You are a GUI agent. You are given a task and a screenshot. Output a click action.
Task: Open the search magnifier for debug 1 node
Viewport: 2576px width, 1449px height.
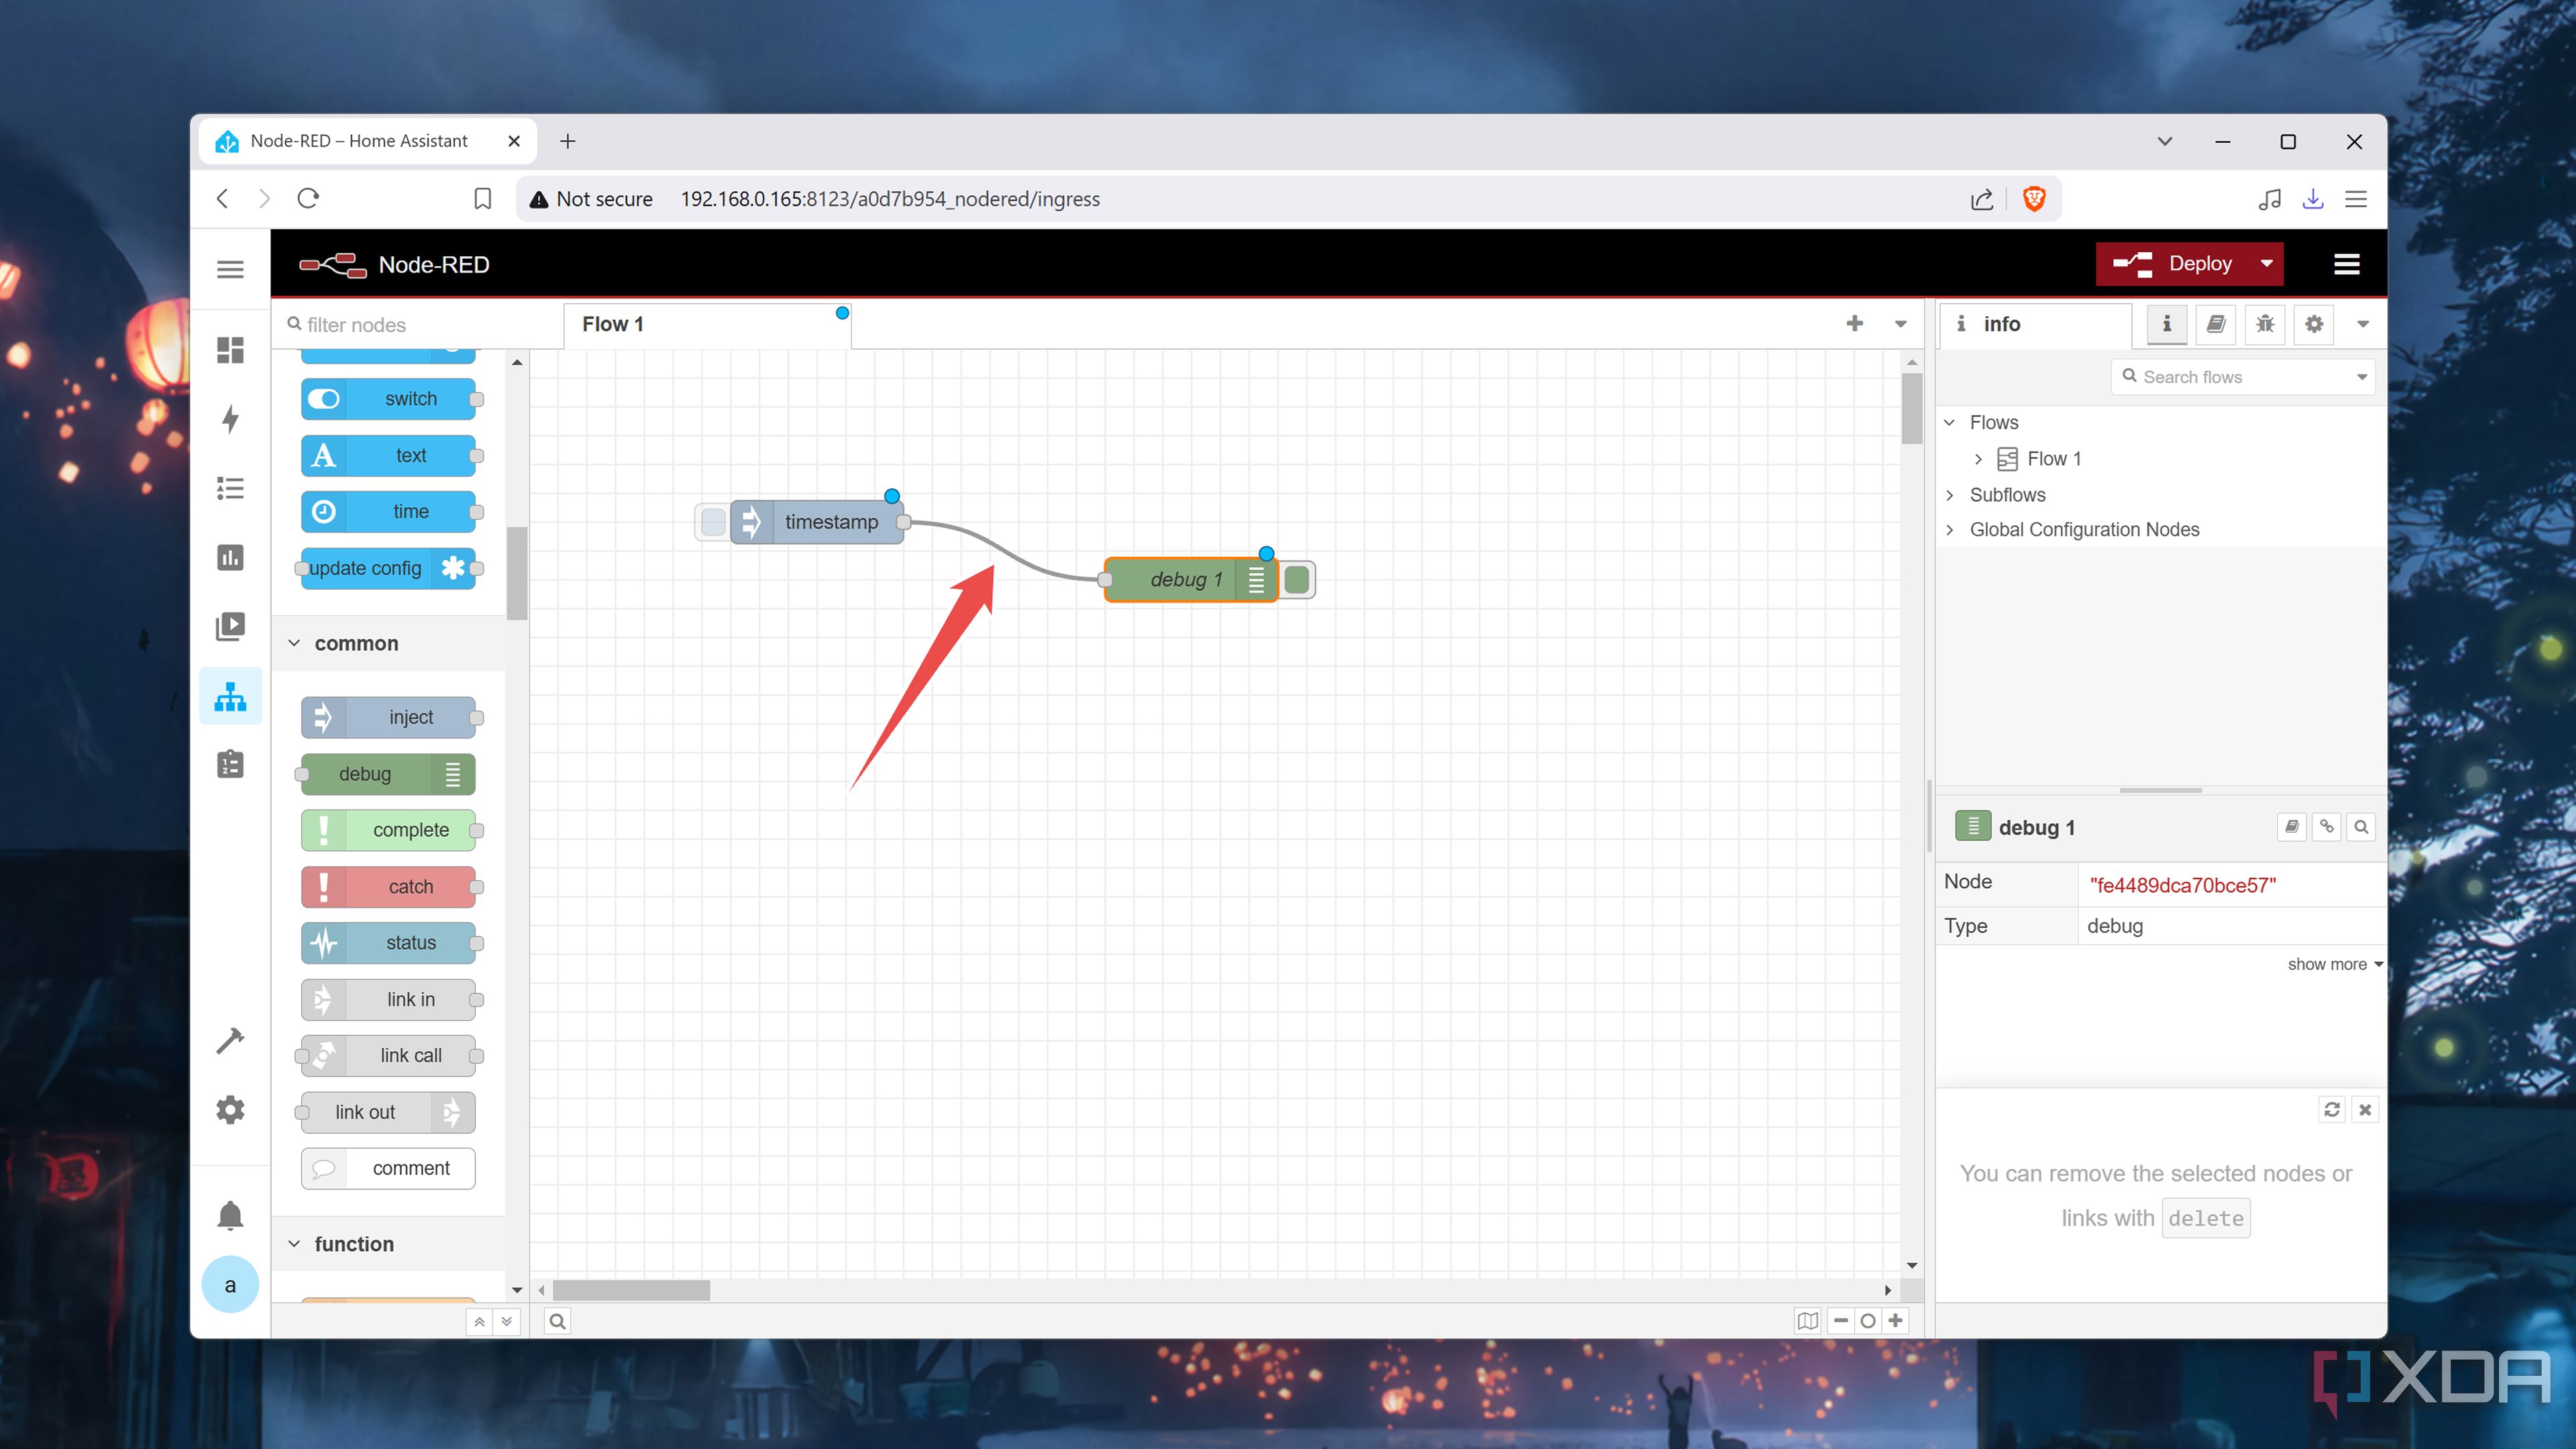coord(2361,827)
